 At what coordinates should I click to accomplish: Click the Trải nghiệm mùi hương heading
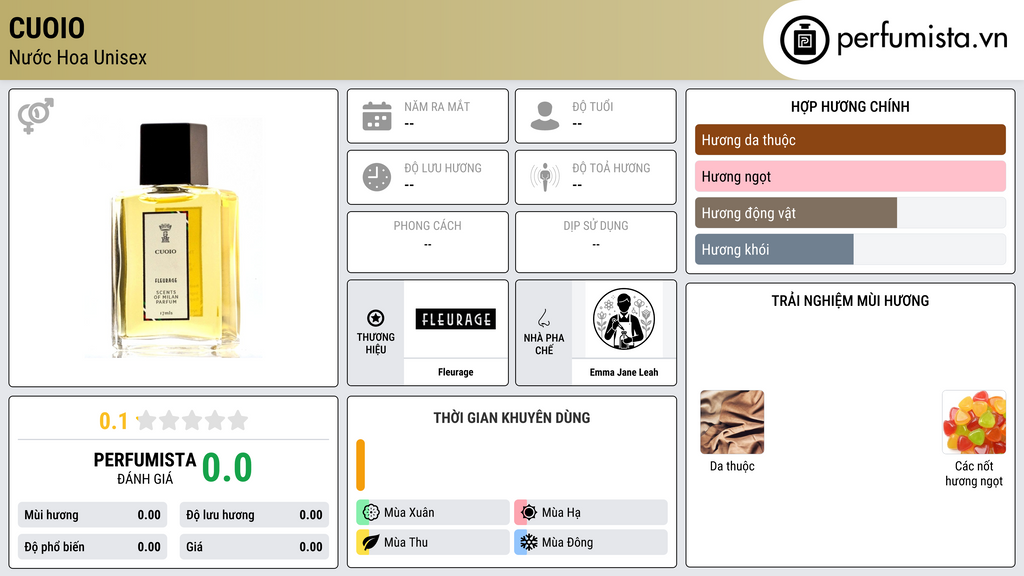(x=850, y=301)
